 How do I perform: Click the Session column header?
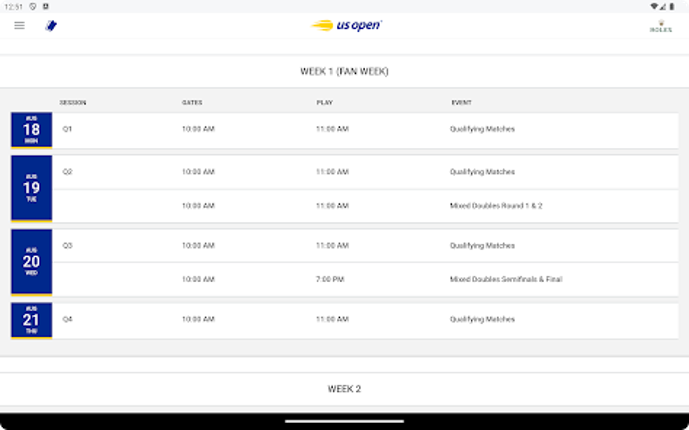(73, 103)
